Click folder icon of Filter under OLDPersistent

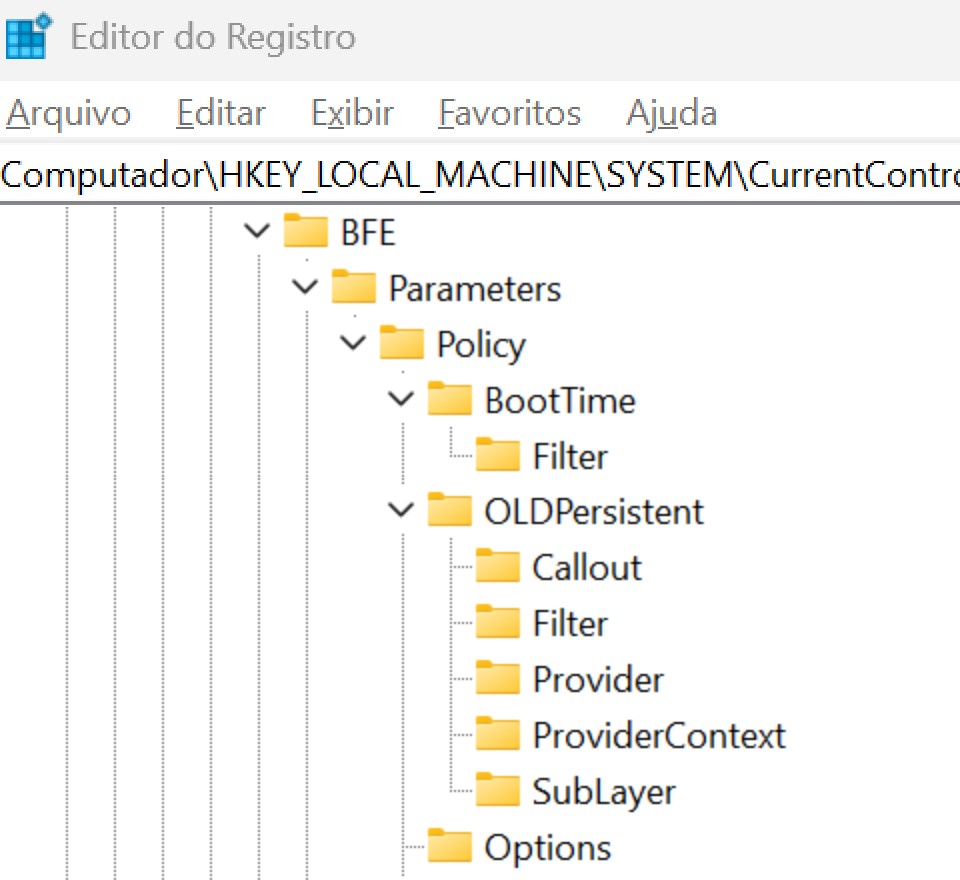pyautogui.click(x=498, y=622)
